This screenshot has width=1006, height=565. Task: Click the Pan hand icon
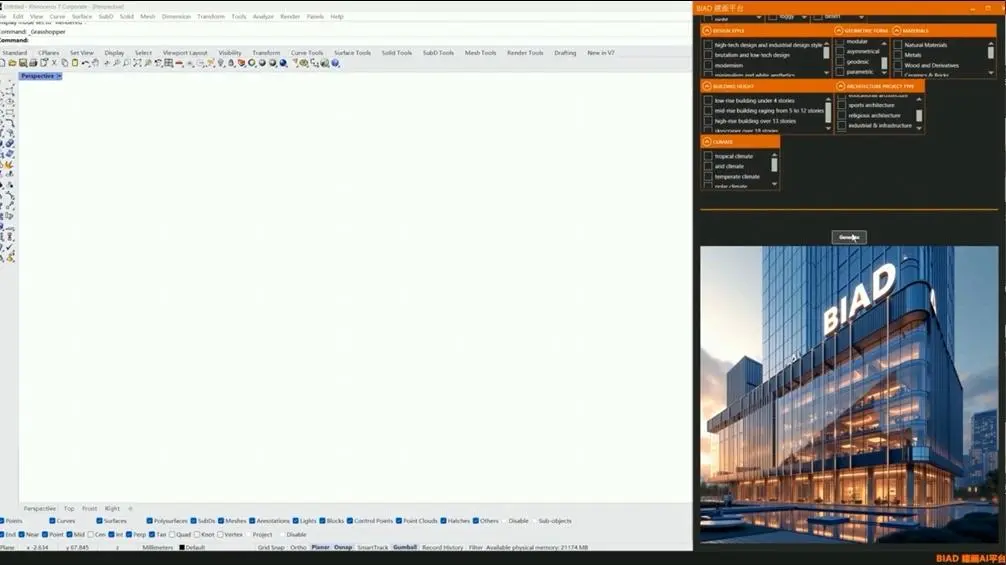(98, 63)
